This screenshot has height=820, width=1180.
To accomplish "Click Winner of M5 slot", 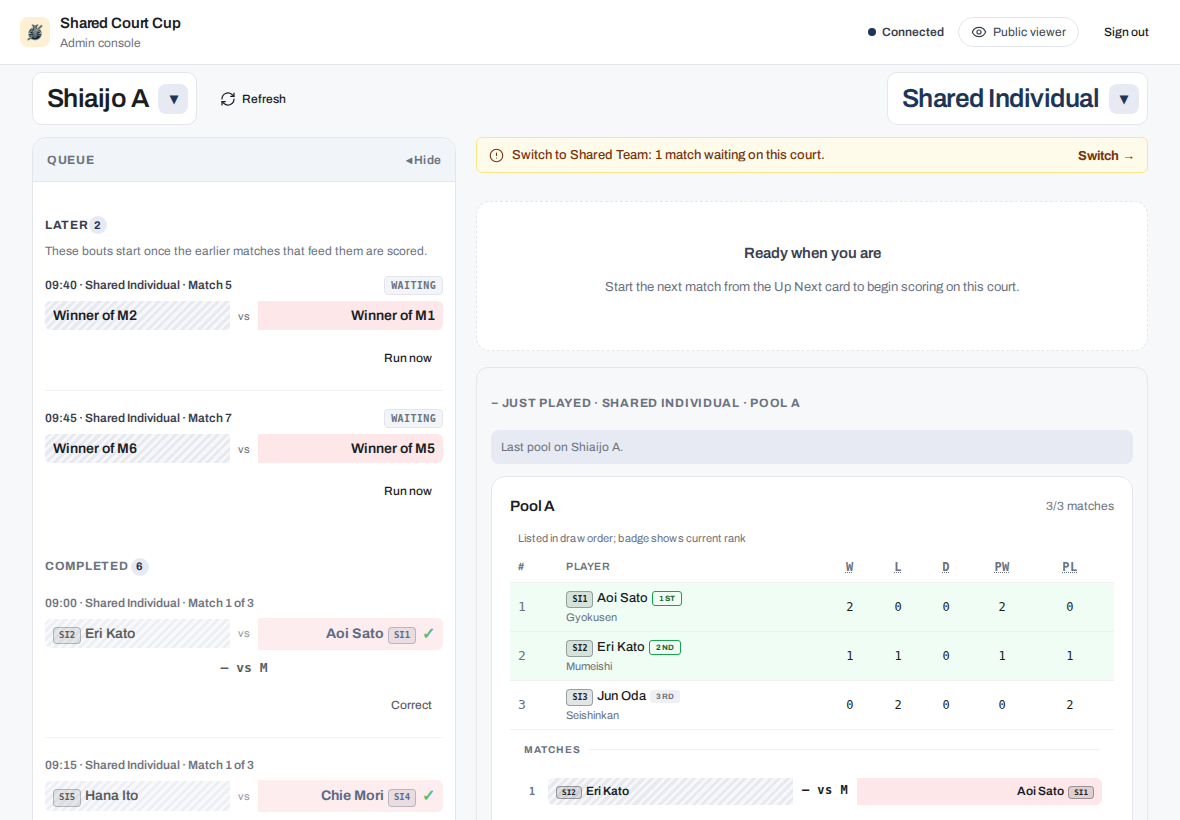I will [x=350, y=448].
